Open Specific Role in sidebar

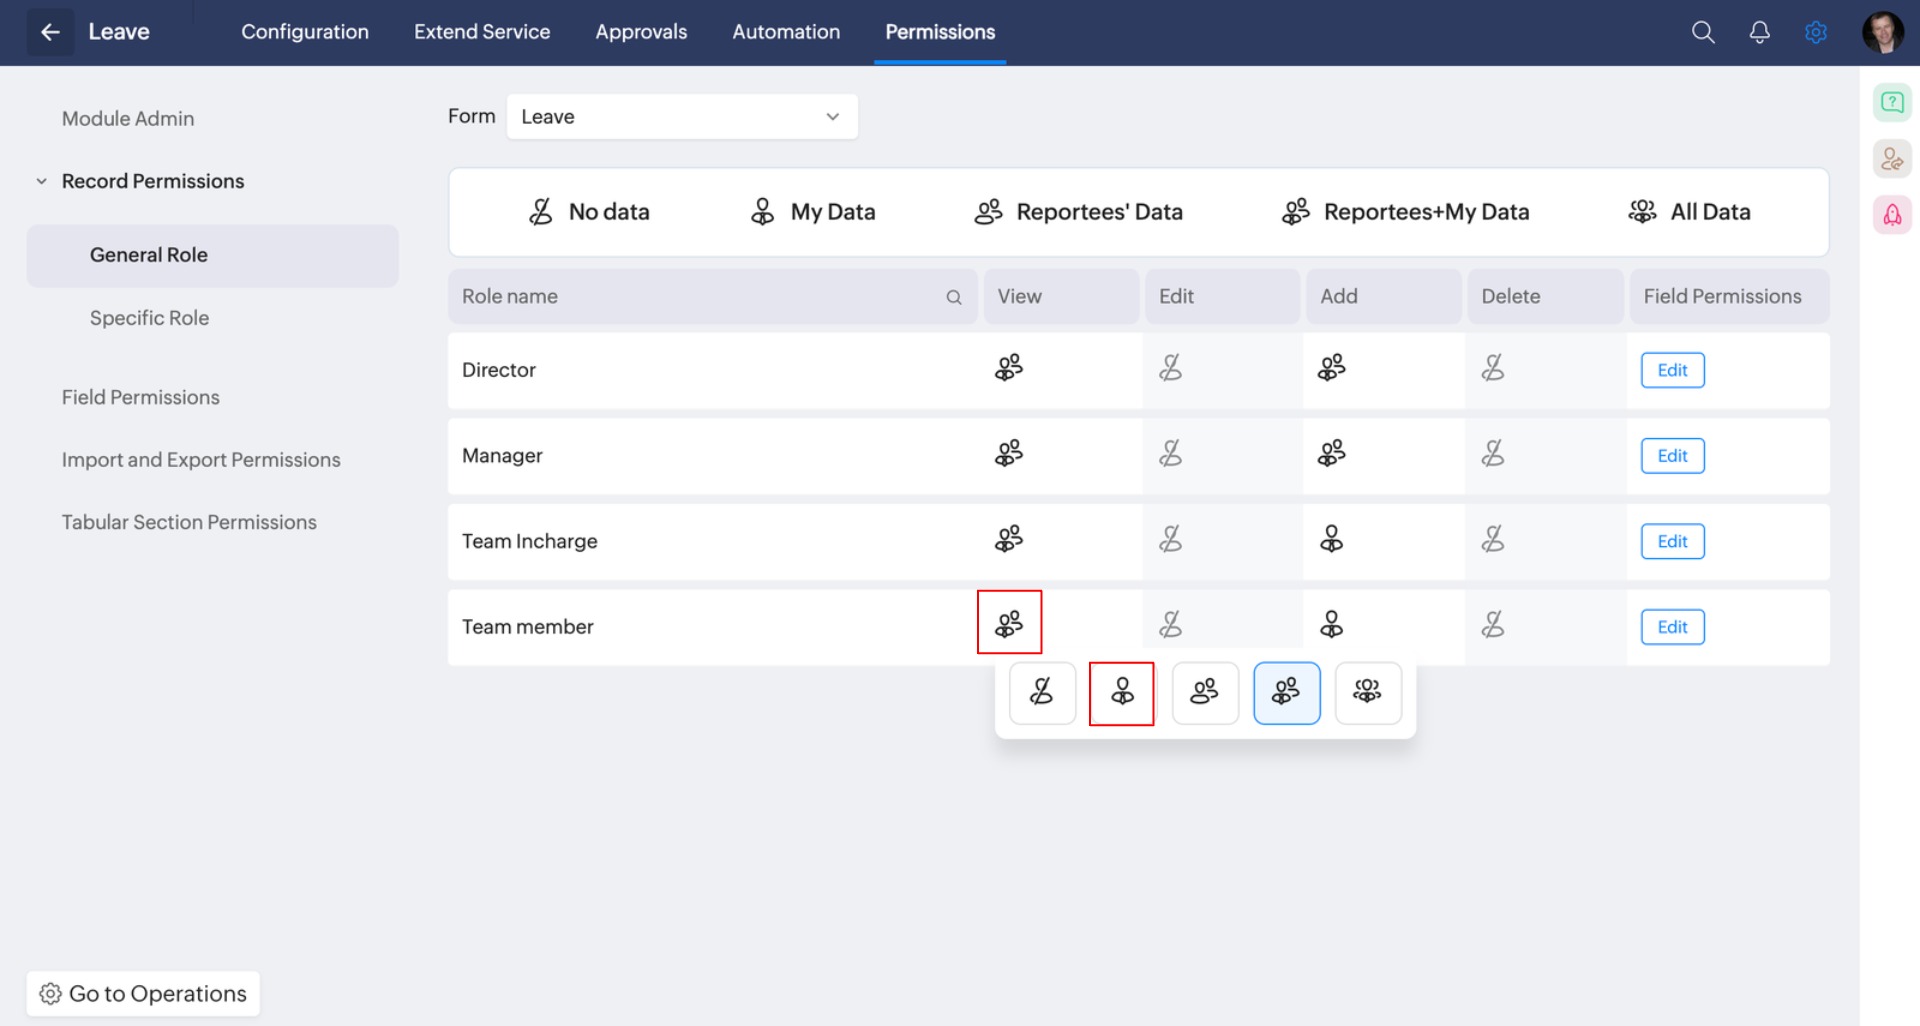[149, 318]
